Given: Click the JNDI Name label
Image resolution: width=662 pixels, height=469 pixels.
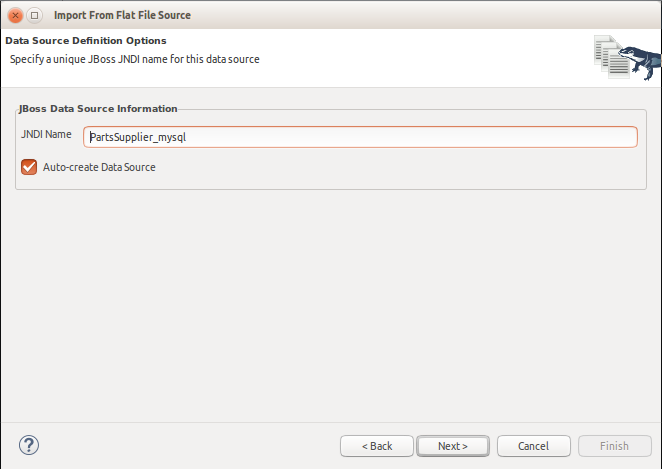Looking at the screenshot, I should click(46, 134).
